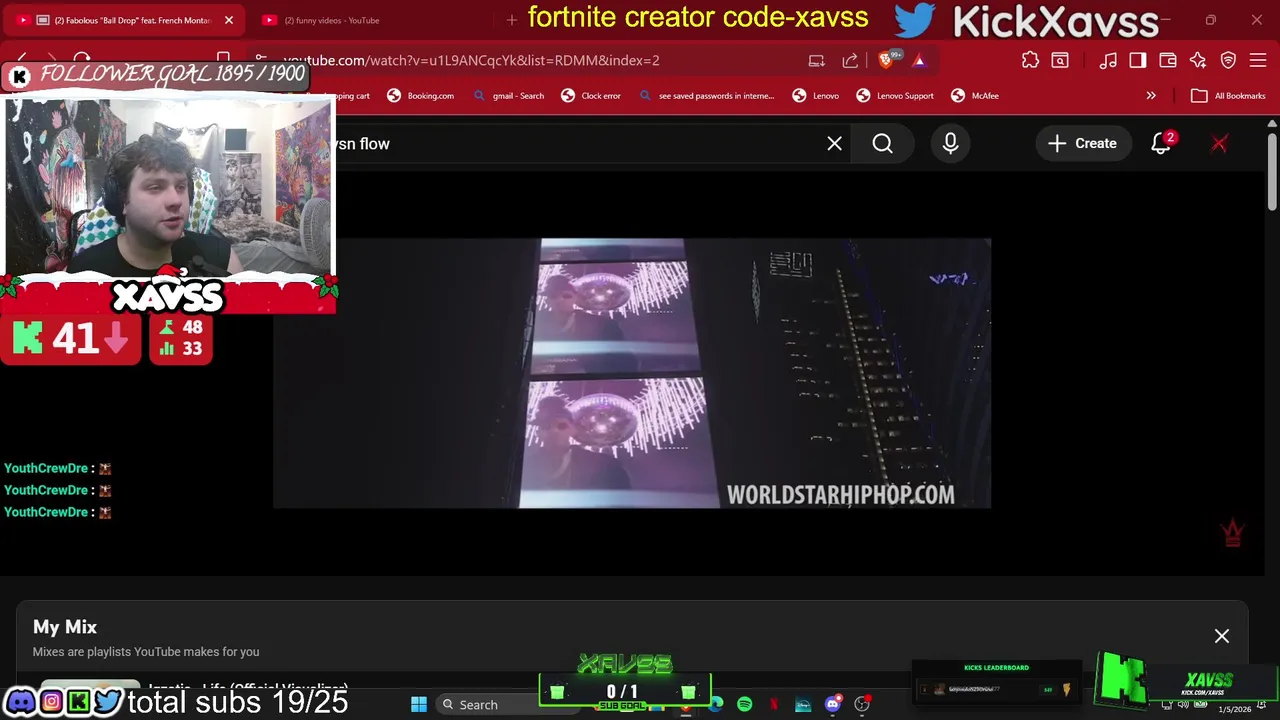Open the McAfee bookmark
Viewport: 1280px width, 720px height.
click(975, 96)
